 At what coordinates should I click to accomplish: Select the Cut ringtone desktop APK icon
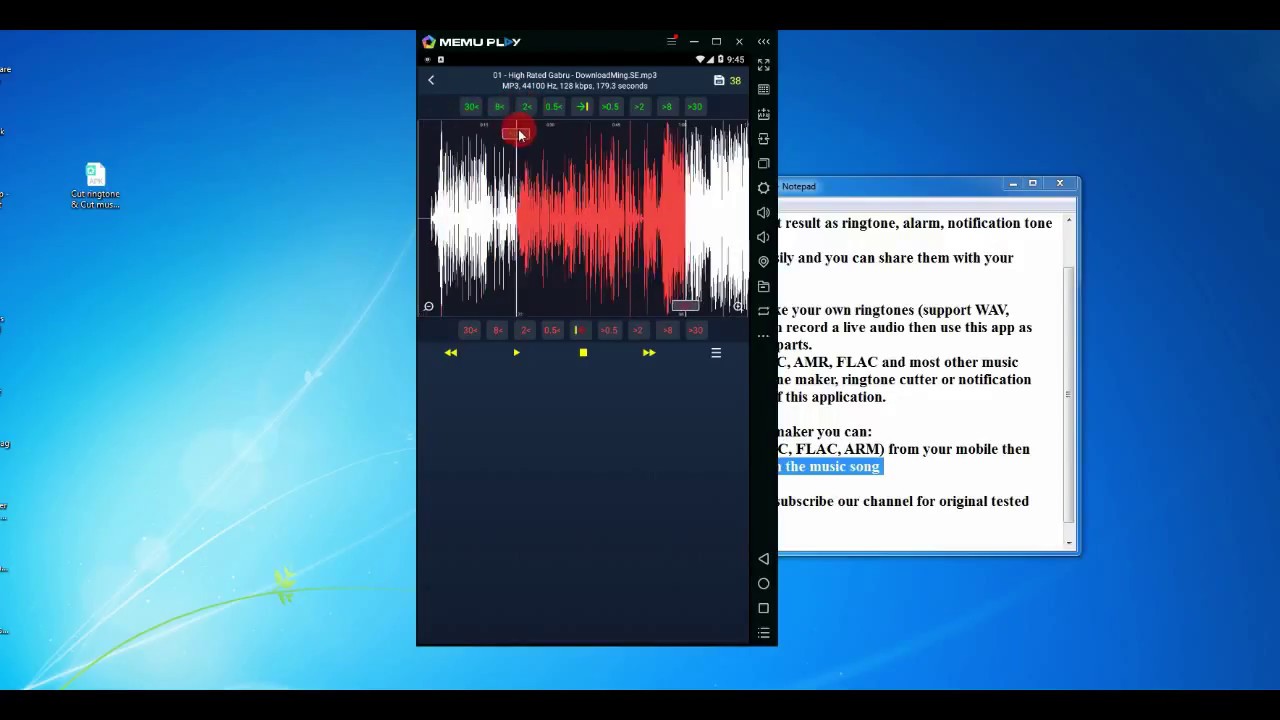95,186
